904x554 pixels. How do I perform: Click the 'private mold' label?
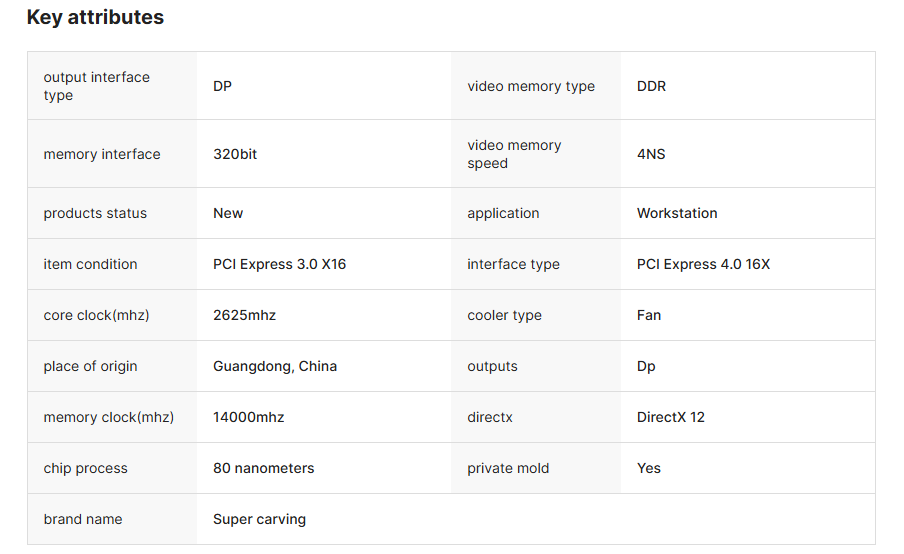pyautogui.click(x=508, y=468)
